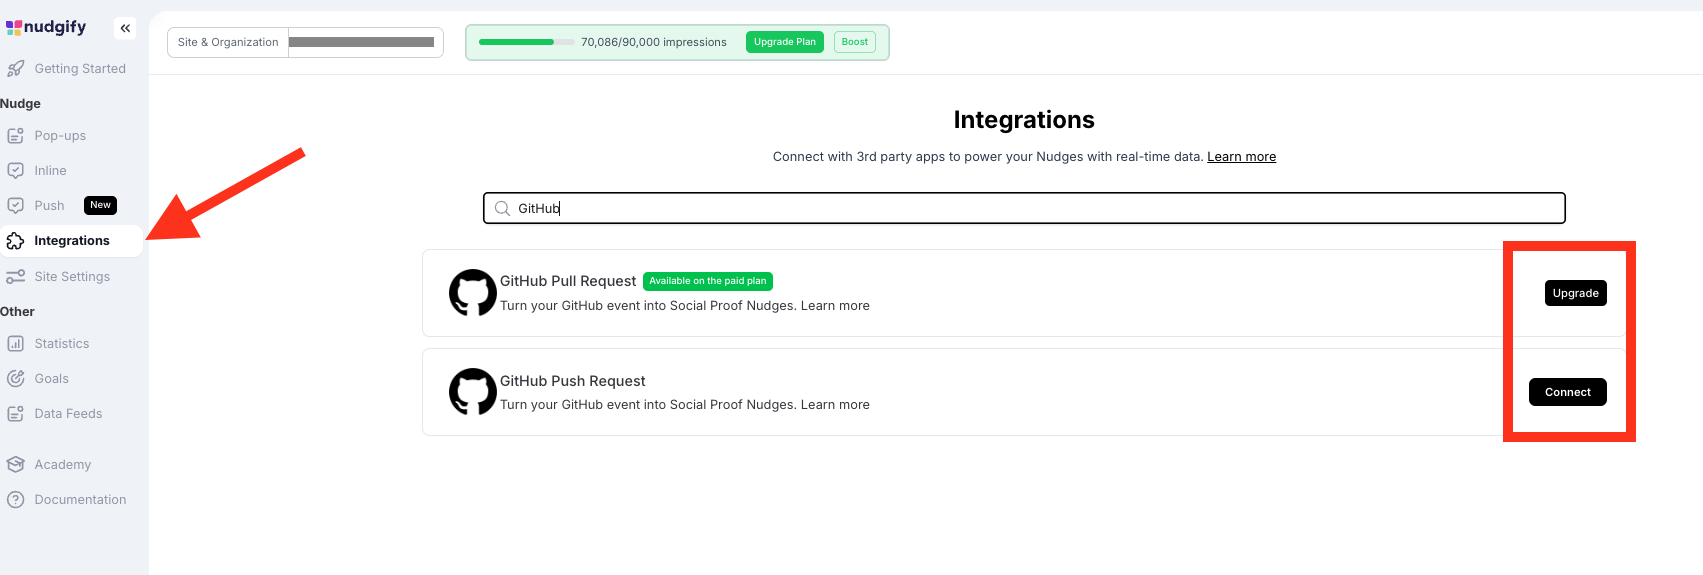This screenshot has height=575, width=1703.
Task: Focus the integrations search field
Action: coord(1024,208)
